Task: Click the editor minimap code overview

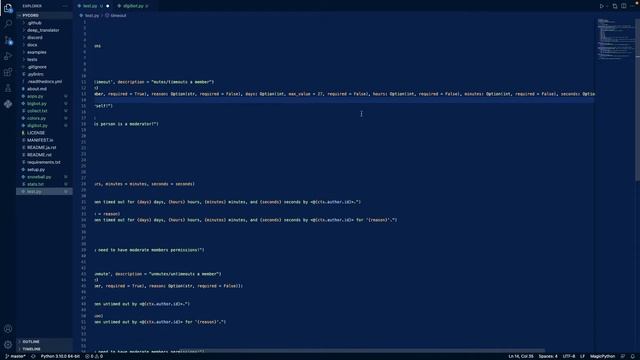Action: 615,39
